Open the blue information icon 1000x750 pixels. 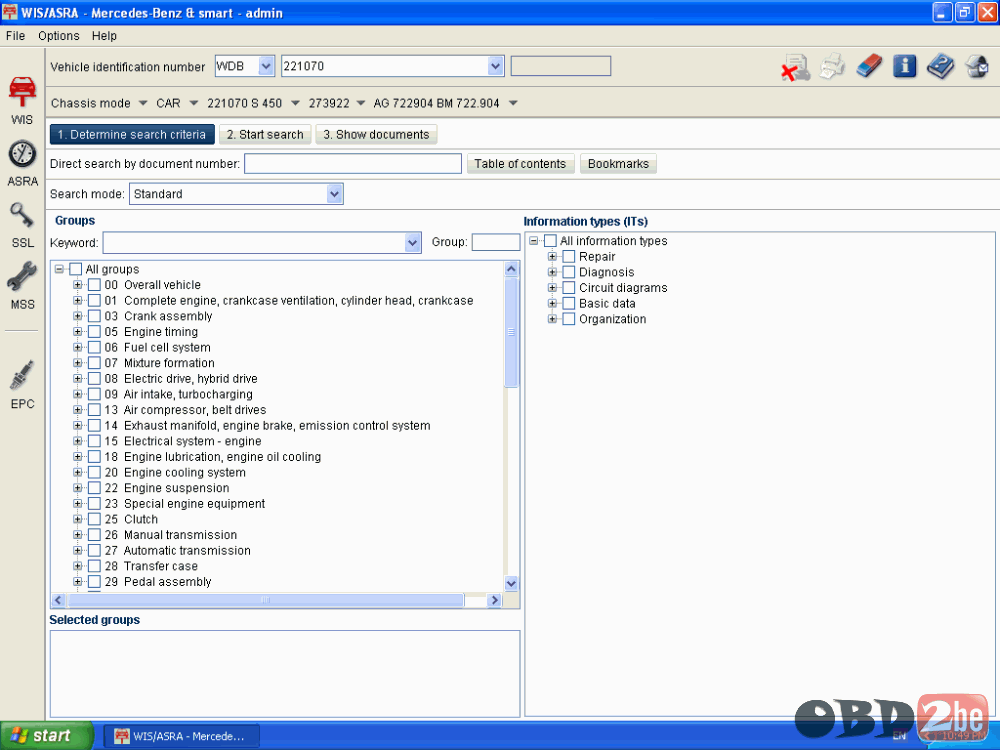pyautogui.click(x=904, y=66)
